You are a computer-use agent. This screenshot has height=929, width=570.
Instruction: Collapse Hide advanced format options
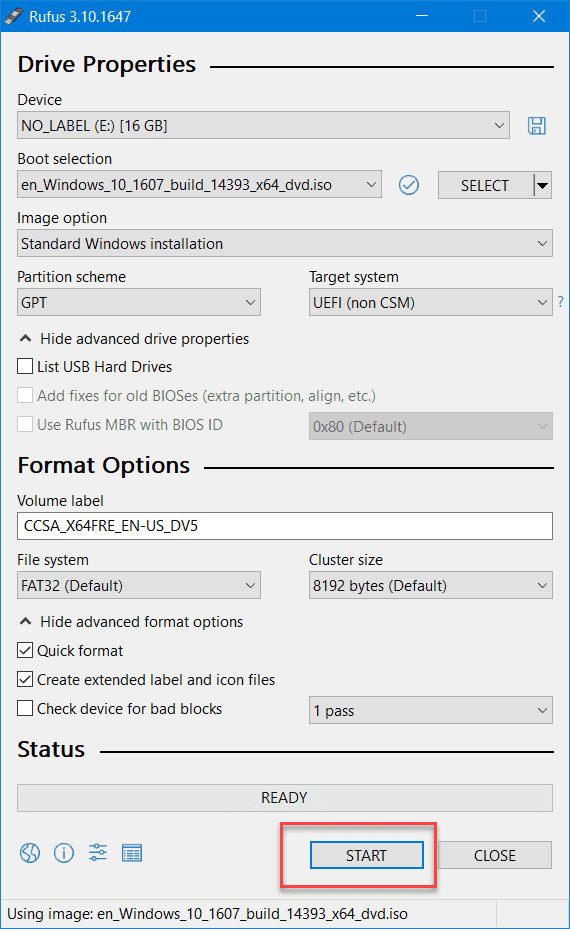click(x=131, y=622)
